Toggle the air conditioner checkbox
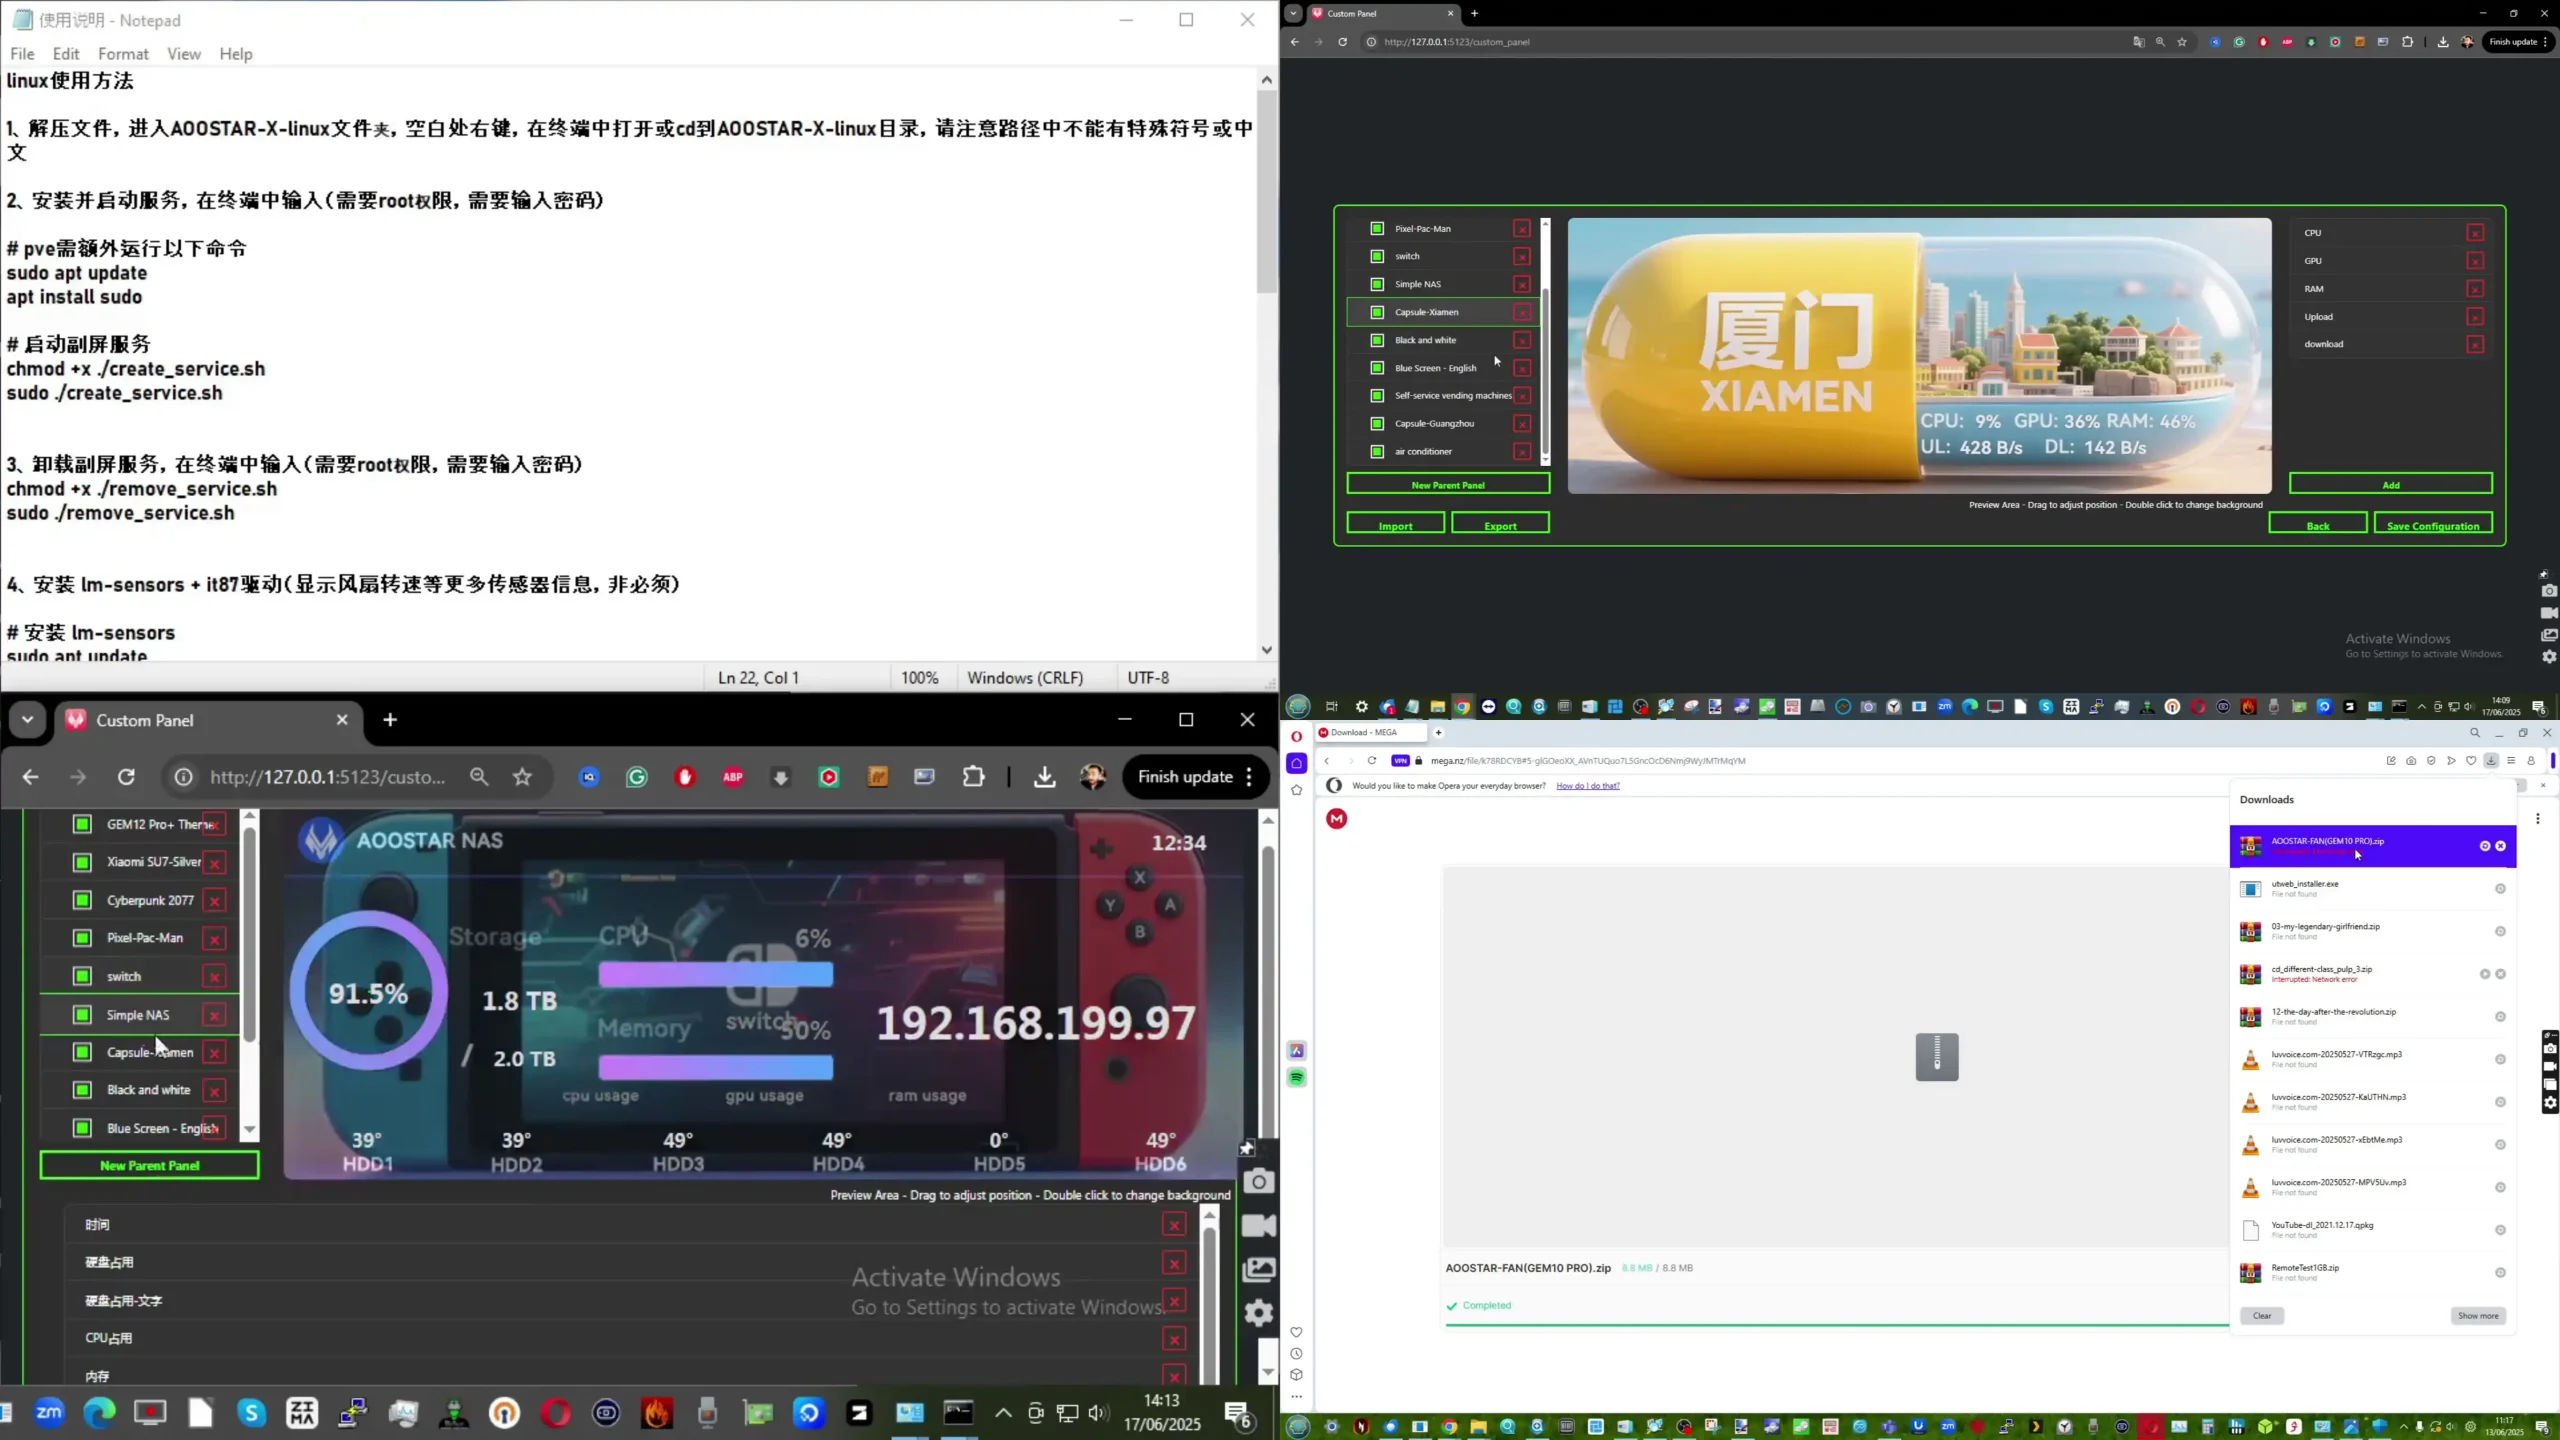This screenshot has height=1440, width=2560. point(1377,452)
